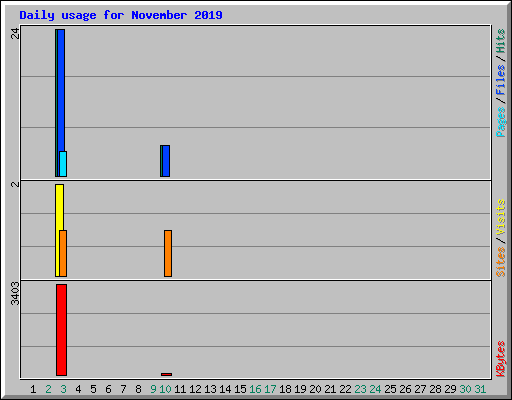Screen dimensions: 512x400
Task: Click the 'Files' legend label
Action: [x=501, y=79]
